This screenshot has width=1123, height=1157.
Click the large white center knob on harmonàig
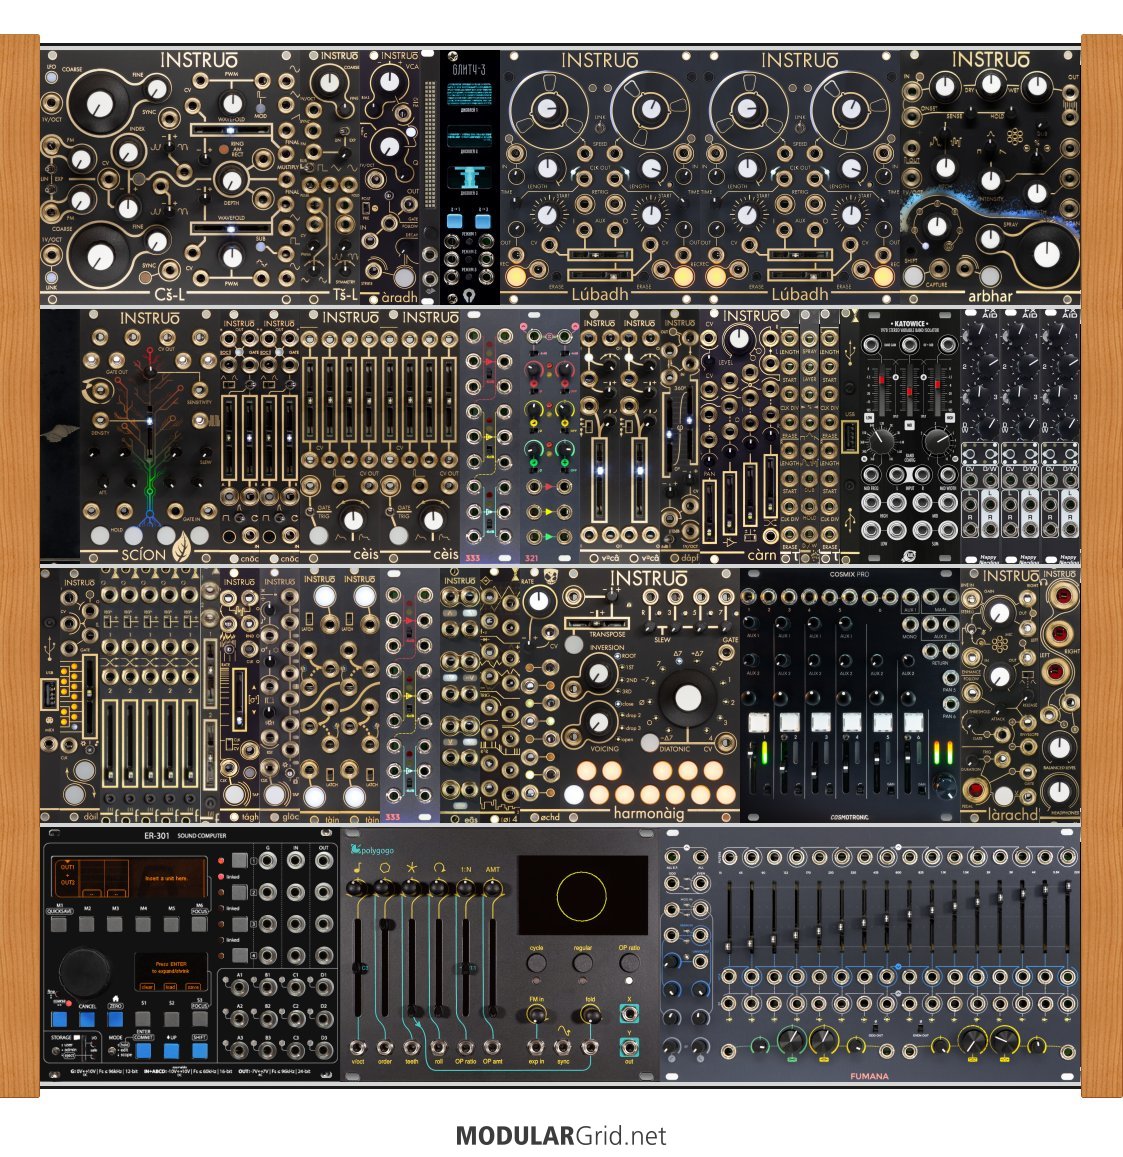pos(688,697)
